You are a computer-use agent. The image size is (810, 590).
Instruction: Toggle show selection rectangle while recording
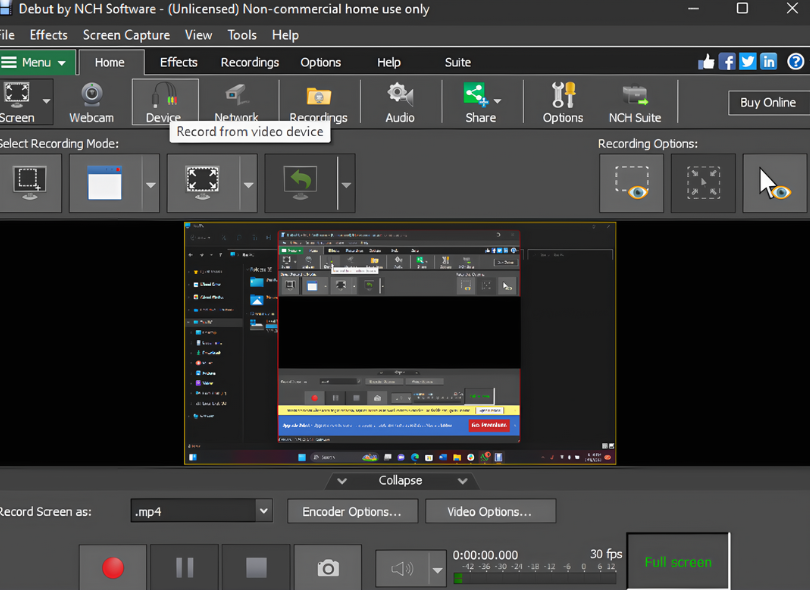click(x=631, y=183)
